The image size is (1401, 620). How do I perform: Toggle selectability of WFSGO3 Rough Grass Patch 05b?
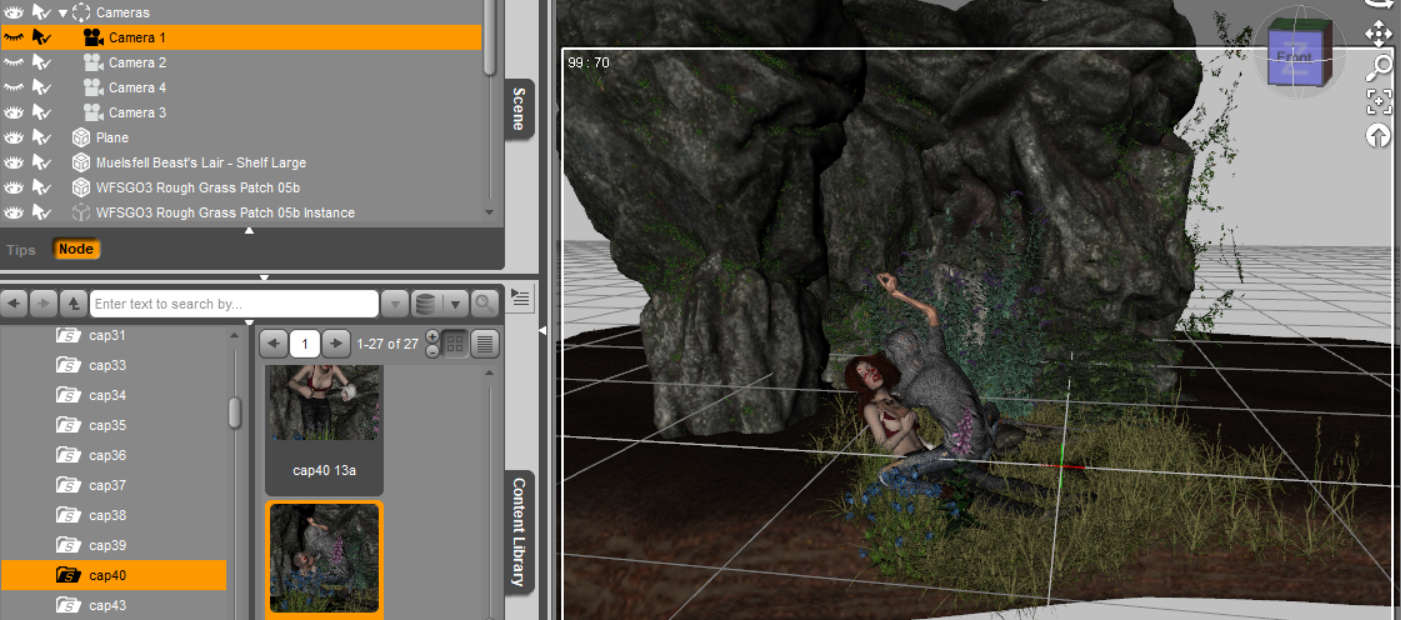click(41, 188)
